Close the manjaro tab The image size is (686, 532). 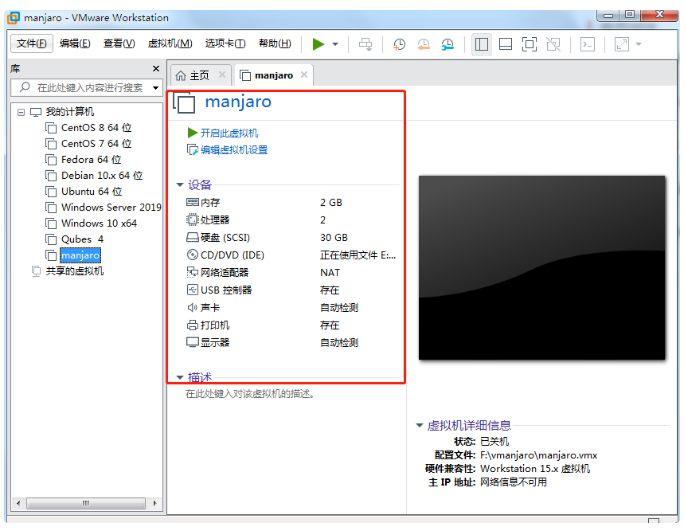(x=304, y=75)
